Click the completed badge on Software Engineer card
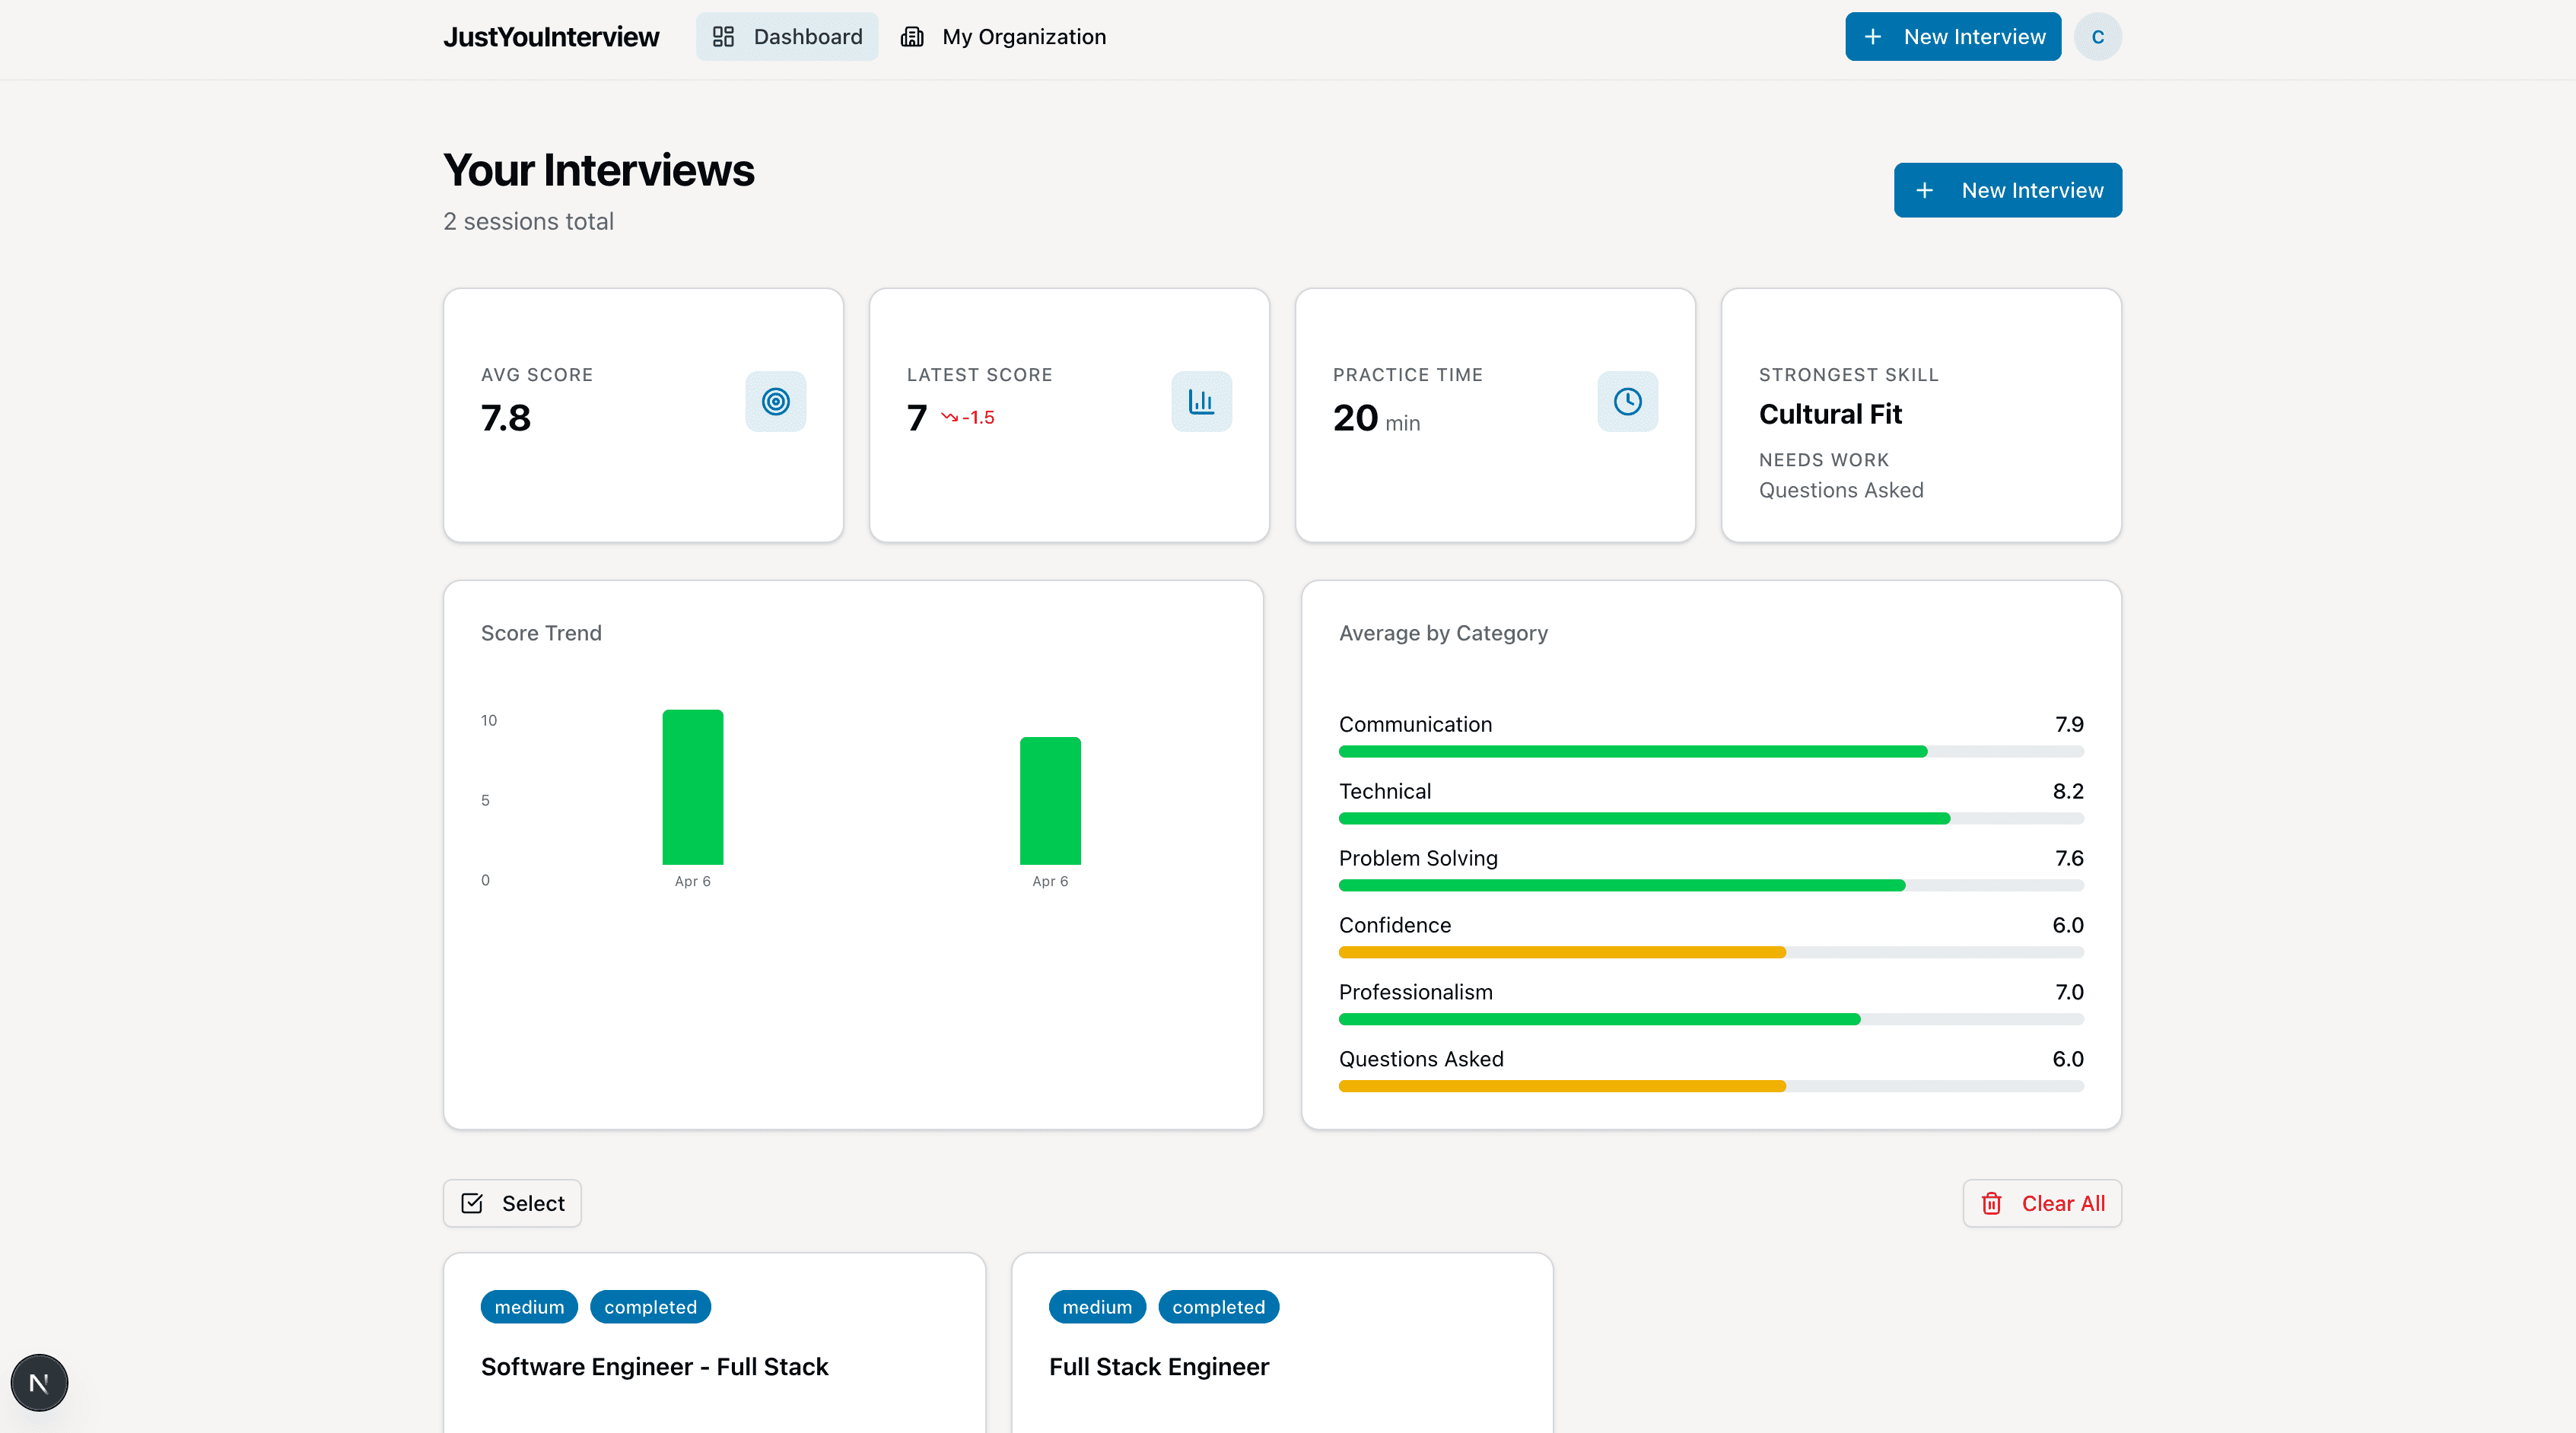 click(650, 1307)
